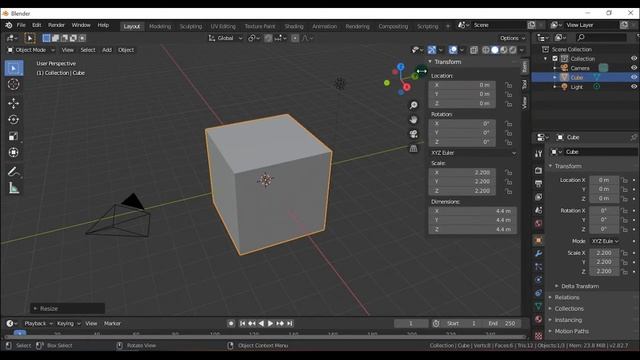Uncheck the Collection checkbox in outliner

coord(555,58)
